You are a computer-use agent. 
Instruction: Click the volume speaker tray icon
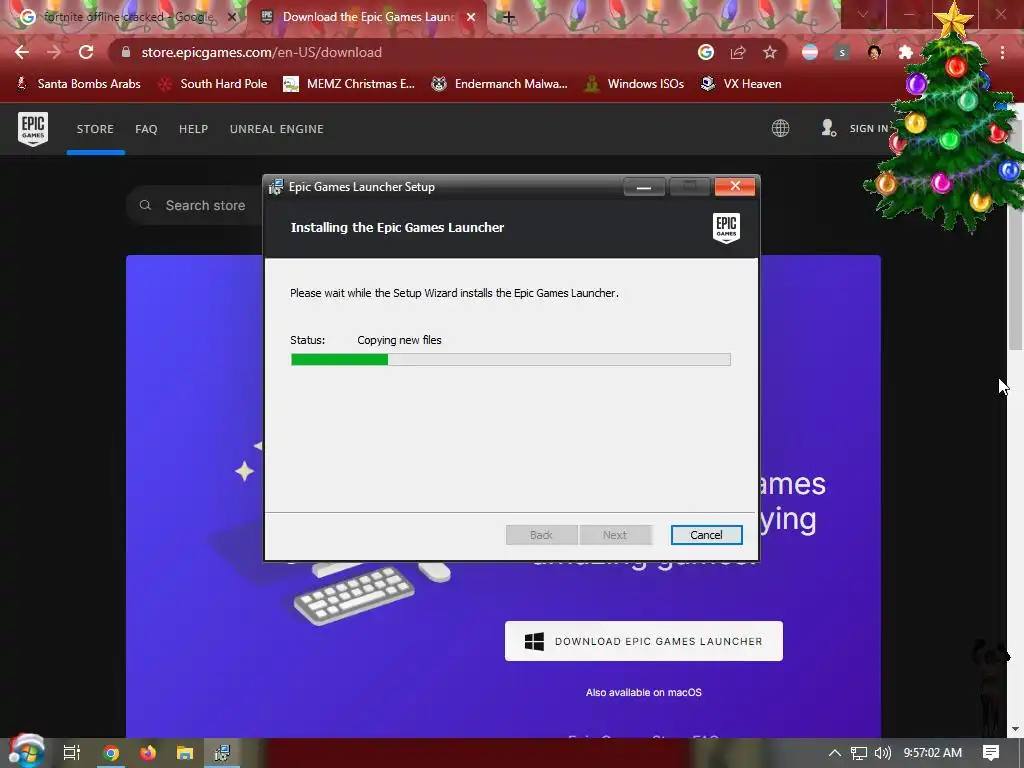(x=883, y=753)
